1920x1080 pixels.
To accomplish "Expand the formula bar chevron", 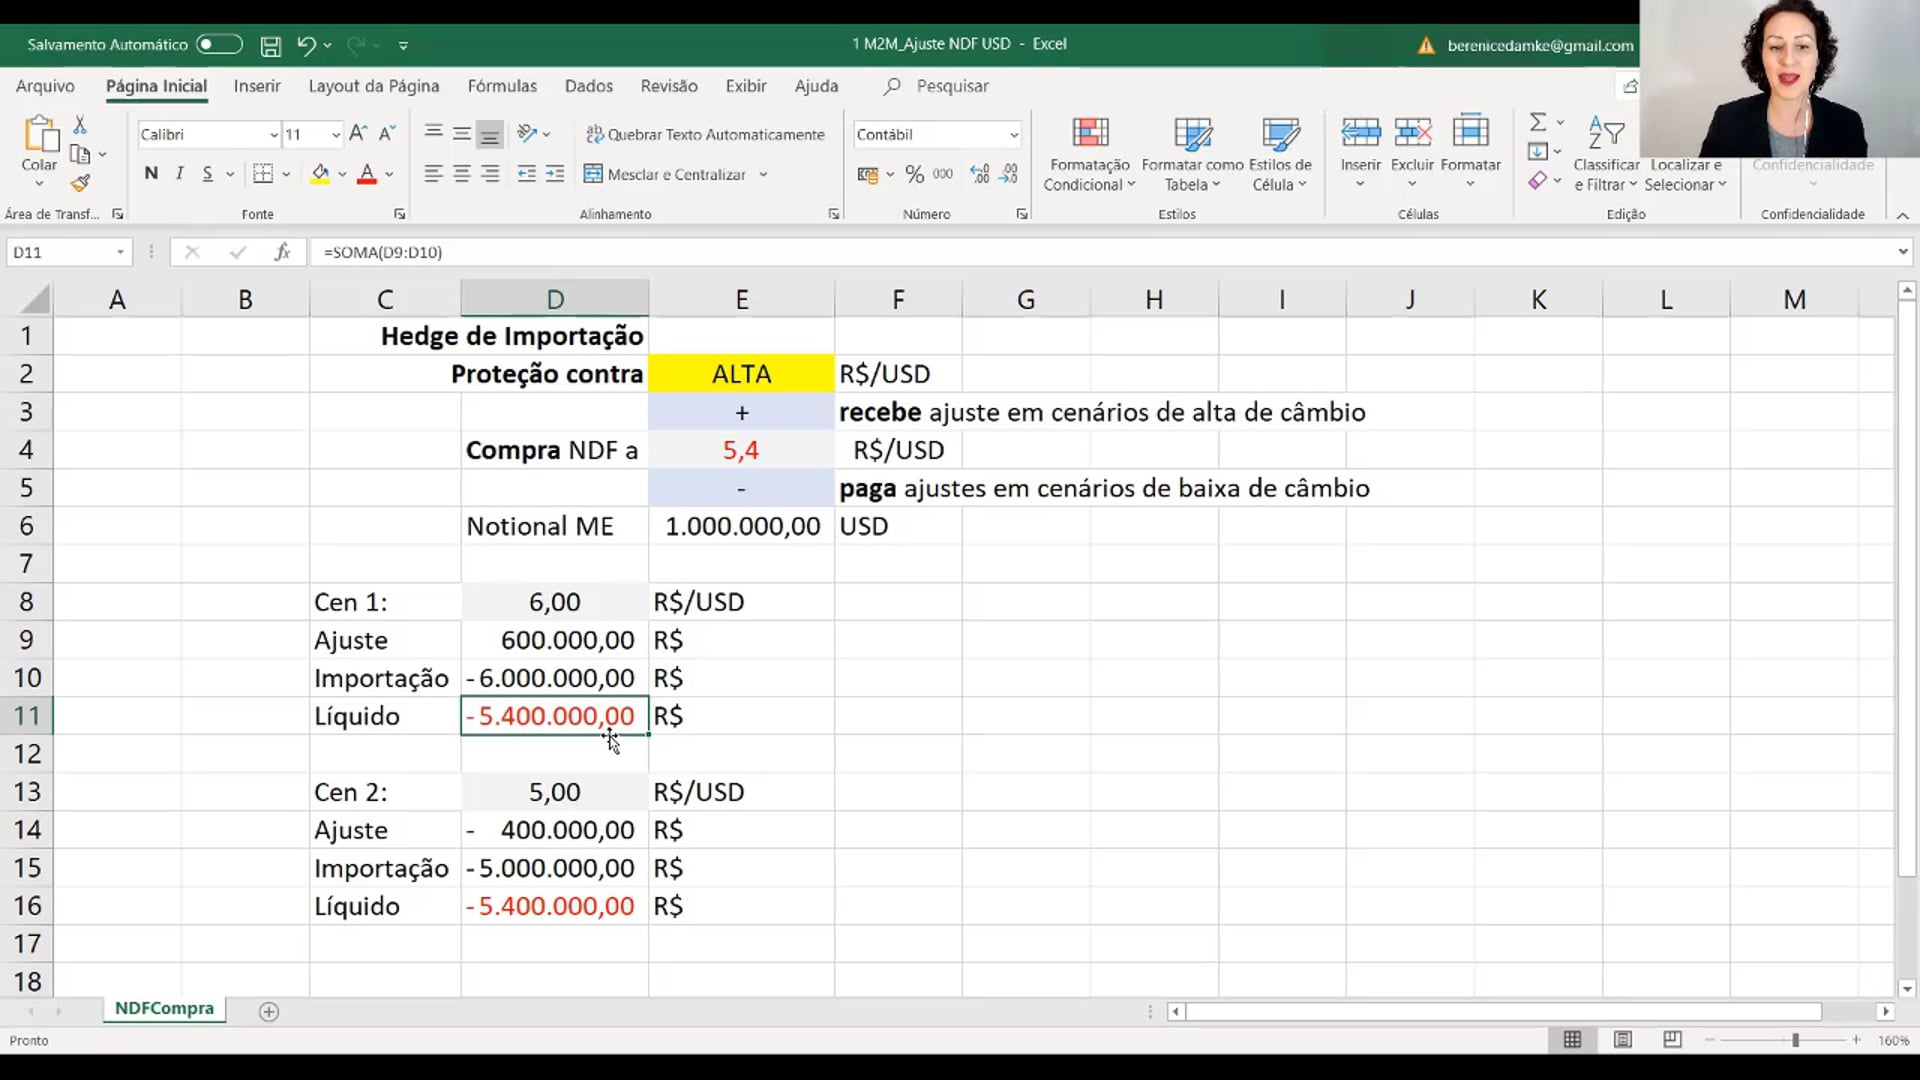I will click(x=1902, y=252).
